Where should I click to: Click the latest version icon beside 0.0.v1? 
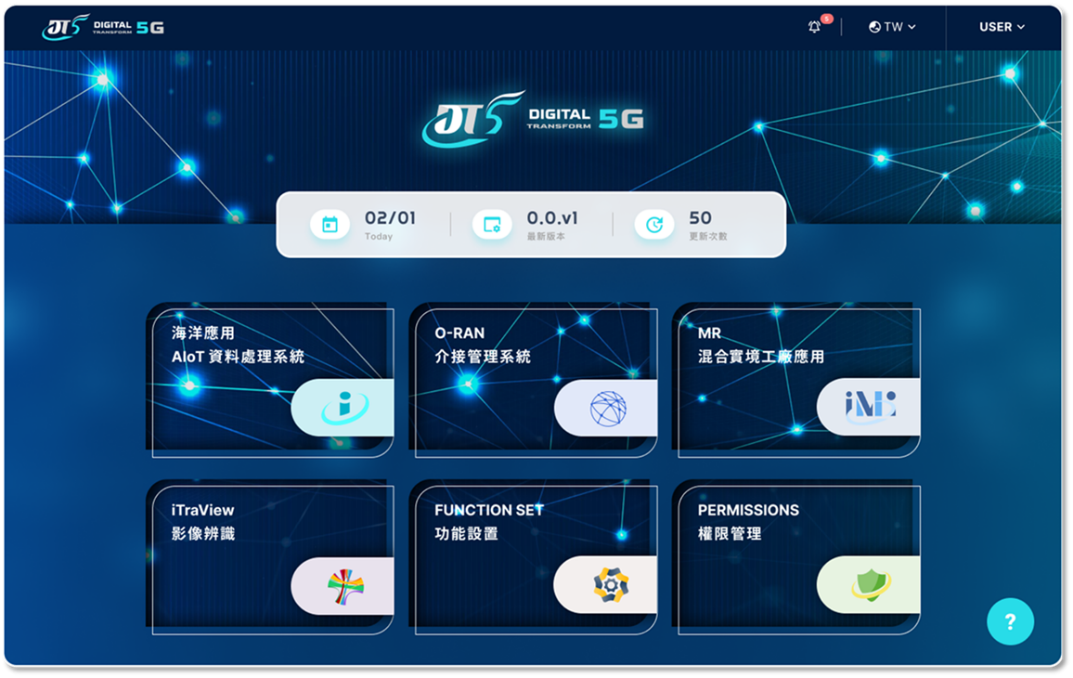click(492, 225)
